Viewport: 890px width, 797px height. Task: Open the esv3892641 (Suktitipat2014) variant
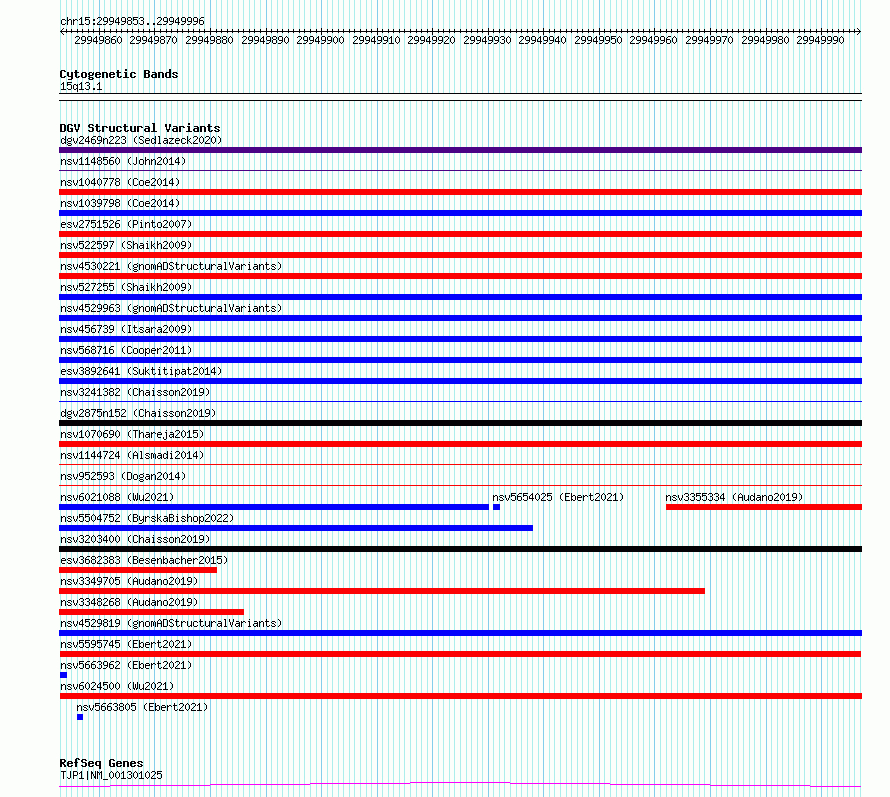[141, 371]
